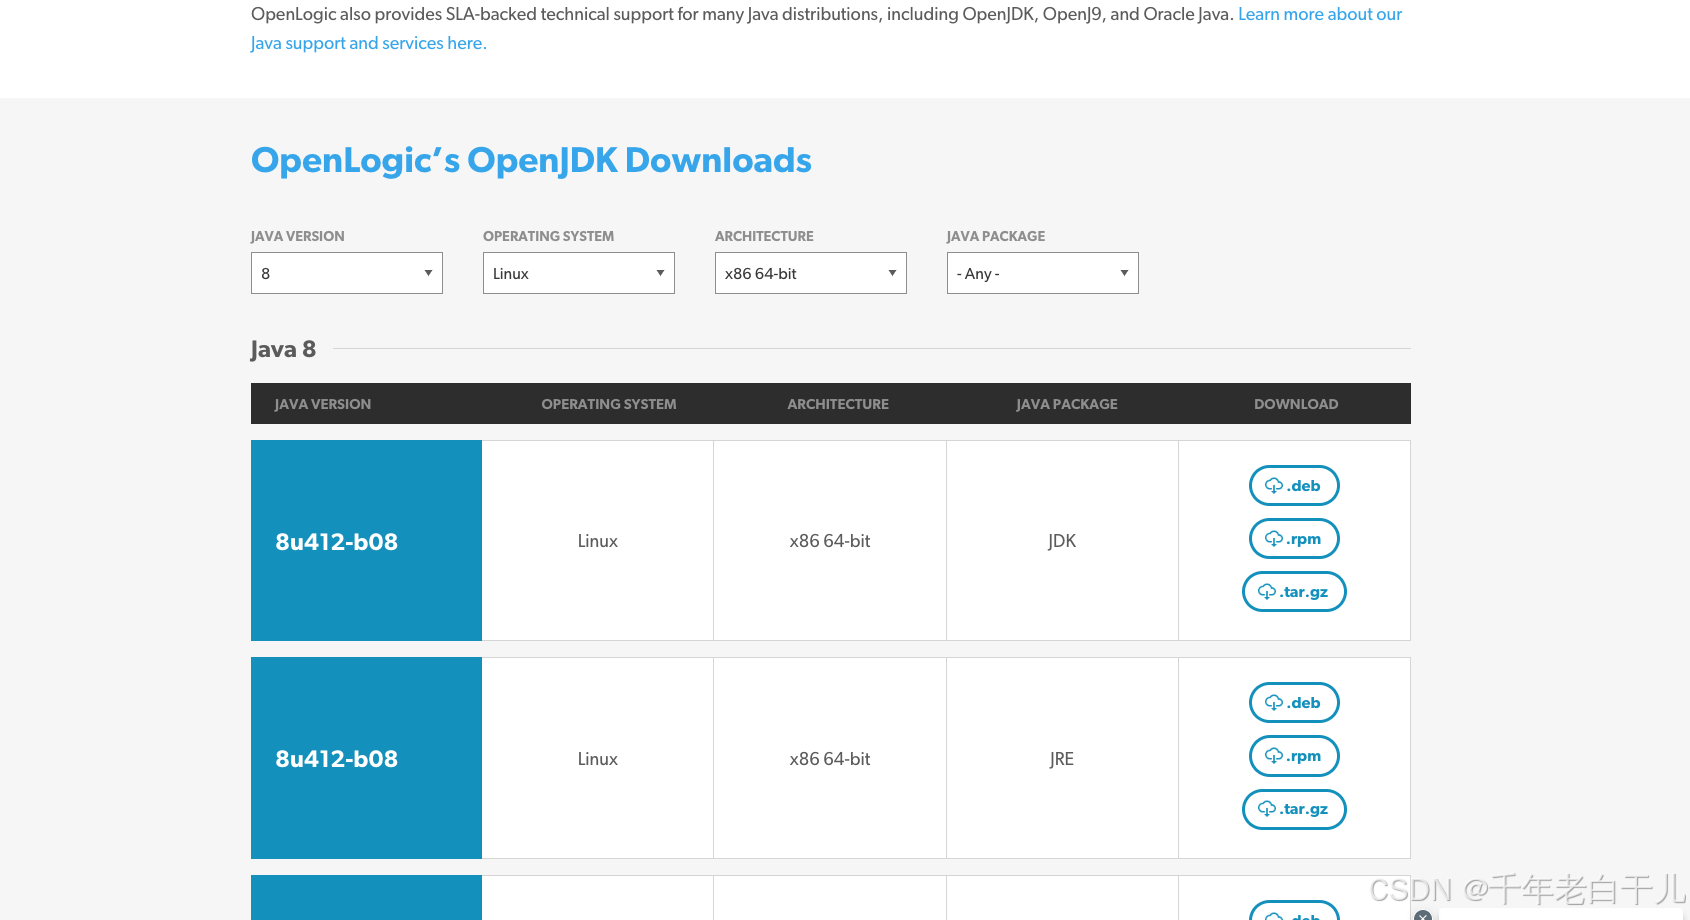Download the JDK .rpm package
Image resolution: width=1690 pixels, height=920 pixels.
pyautogui.click(x=1294, y=539)
